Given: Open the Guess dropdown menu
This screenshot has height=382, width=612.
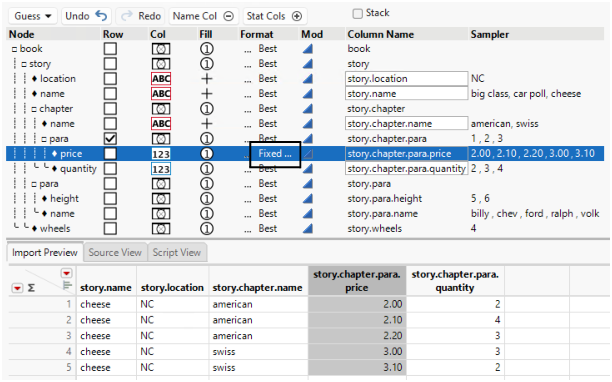Looking at the screenshot, I should click(x=33, y=16).
